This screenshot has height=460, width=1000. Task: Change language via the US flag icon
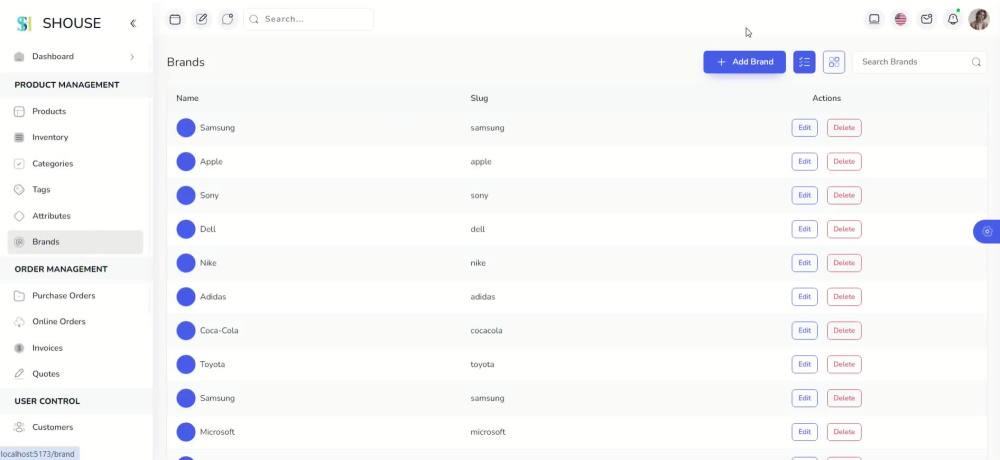pos(901,19)
